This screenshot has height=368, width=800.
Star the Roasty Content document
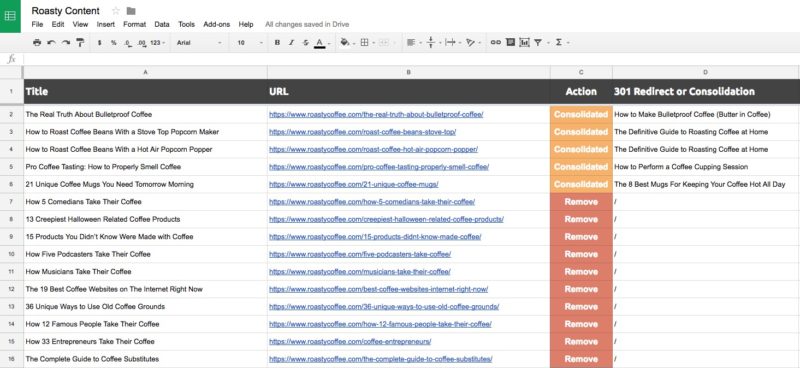click(116, 11)
